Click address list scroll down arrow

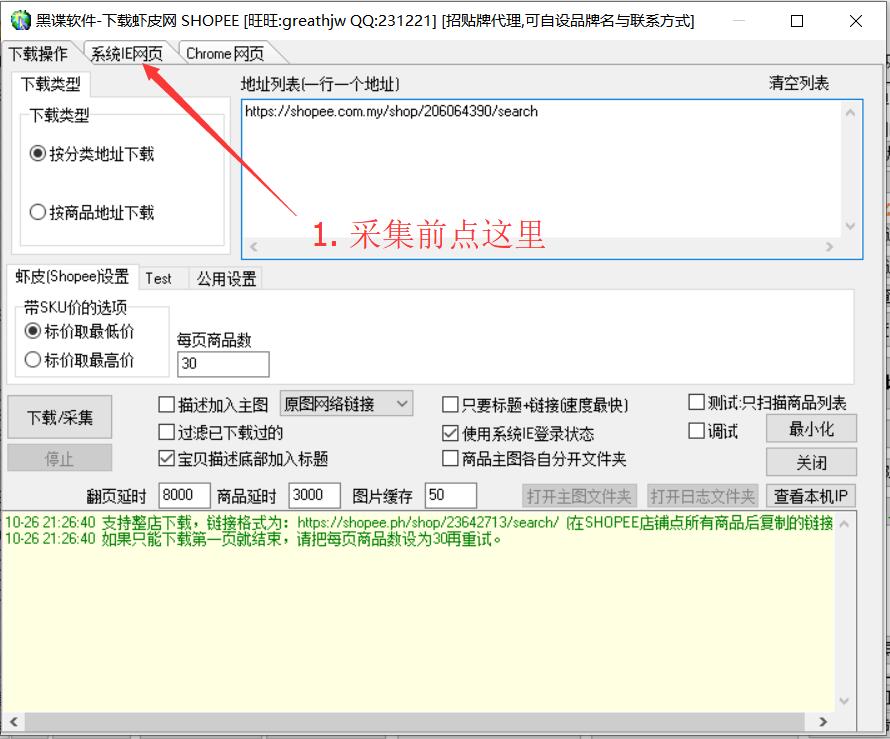pos(850,226)
